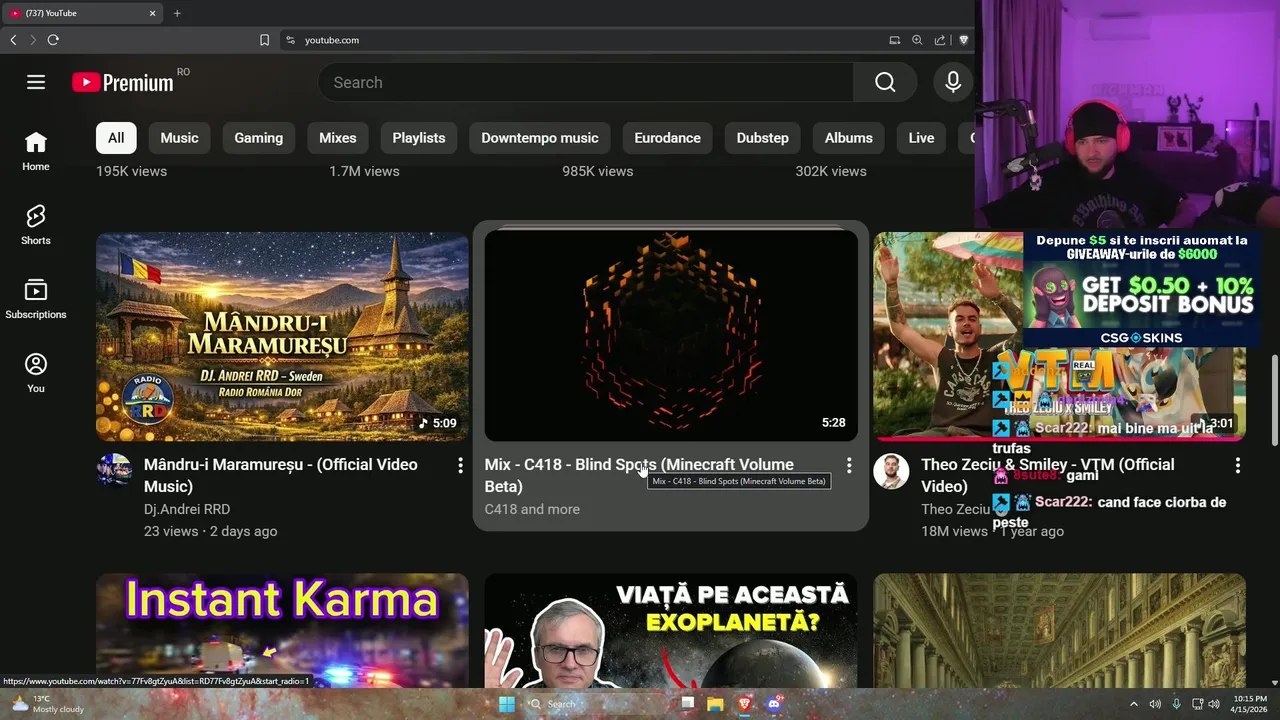
Task: Open Brave Shields lion icon
Action: click(963, 40)
